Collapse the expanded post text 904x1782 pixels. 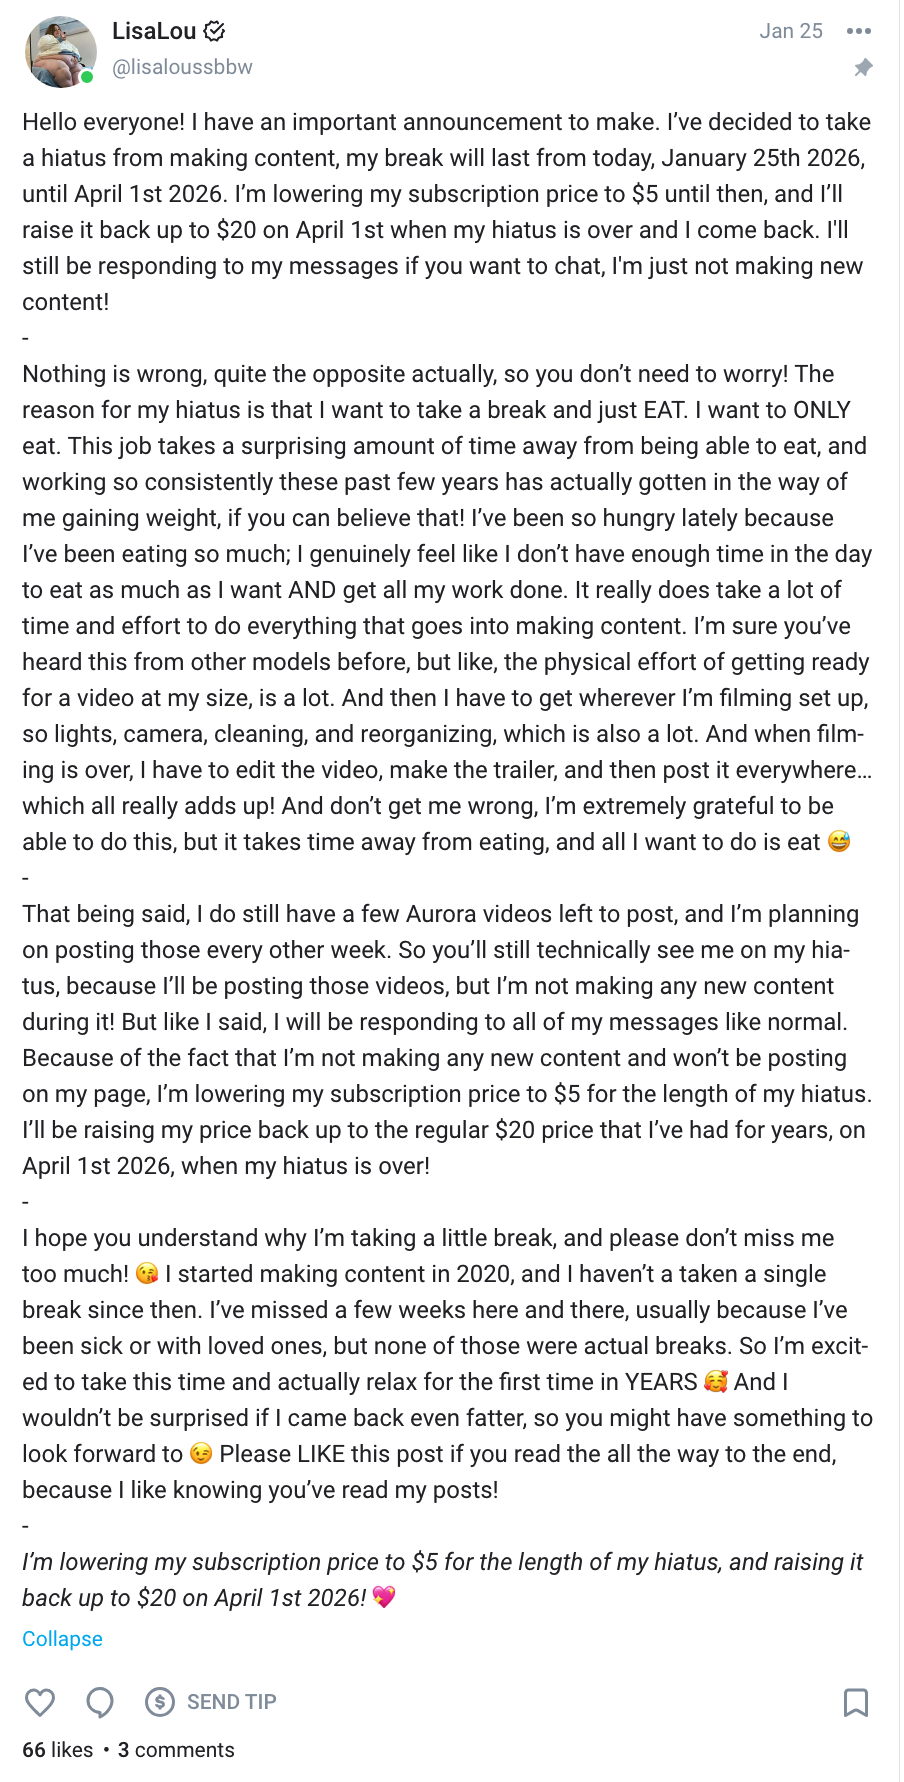62,1639
